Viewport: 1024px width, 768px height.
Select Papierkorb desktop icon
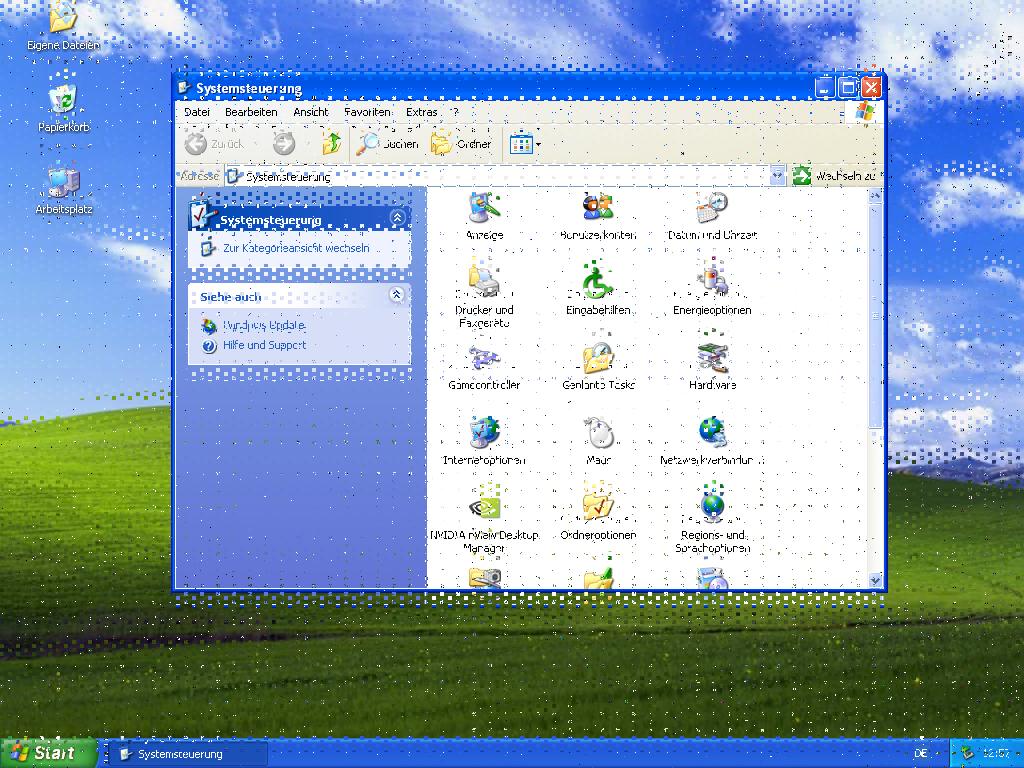tap(63, 108)
